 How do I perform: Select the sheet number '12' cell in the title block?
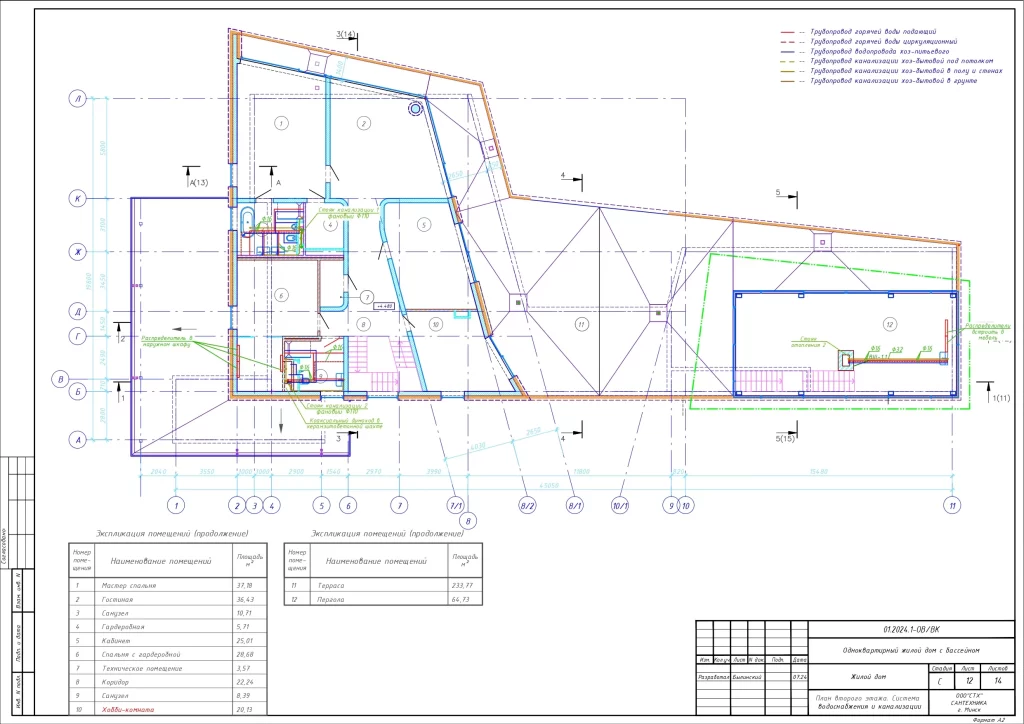[967, 680]
